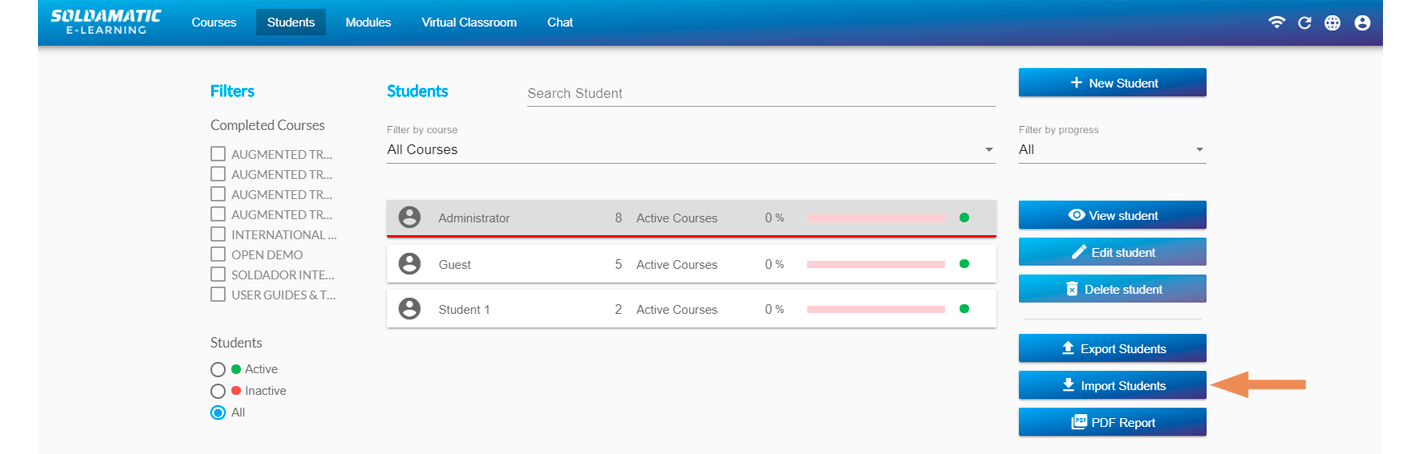Go to the Virtual Classroom tab
Screen dimensions: 1423x454
[469, 22]
